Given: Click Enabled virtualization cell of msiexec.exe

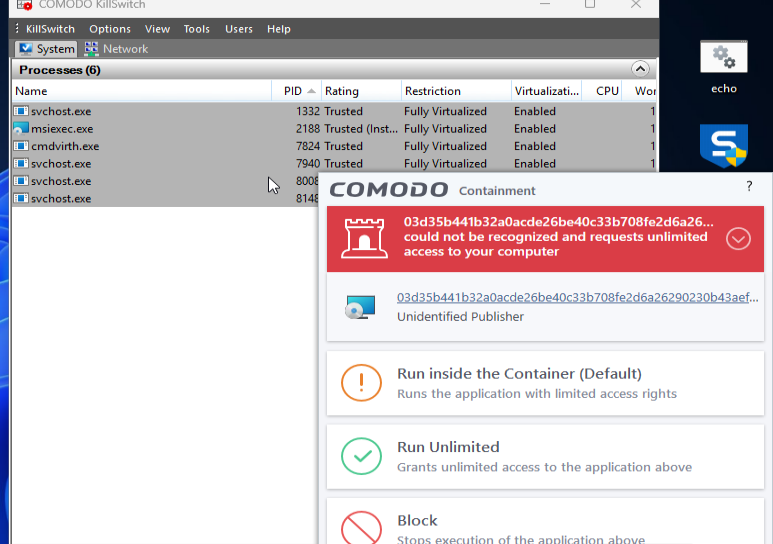Looking at the screenshot, I should pos(535,129).
